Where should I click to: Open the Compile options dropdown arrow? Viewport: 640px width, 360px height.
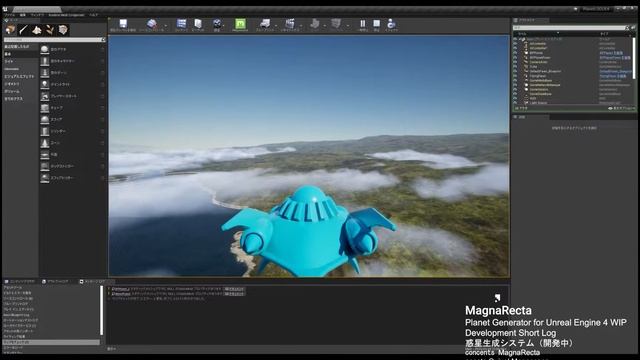[x=348, y=26]
